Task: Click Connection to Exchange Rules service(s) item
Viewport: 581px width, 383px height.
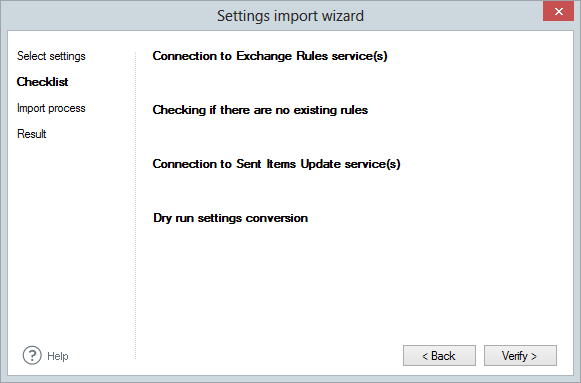Action: pos(270,56)
